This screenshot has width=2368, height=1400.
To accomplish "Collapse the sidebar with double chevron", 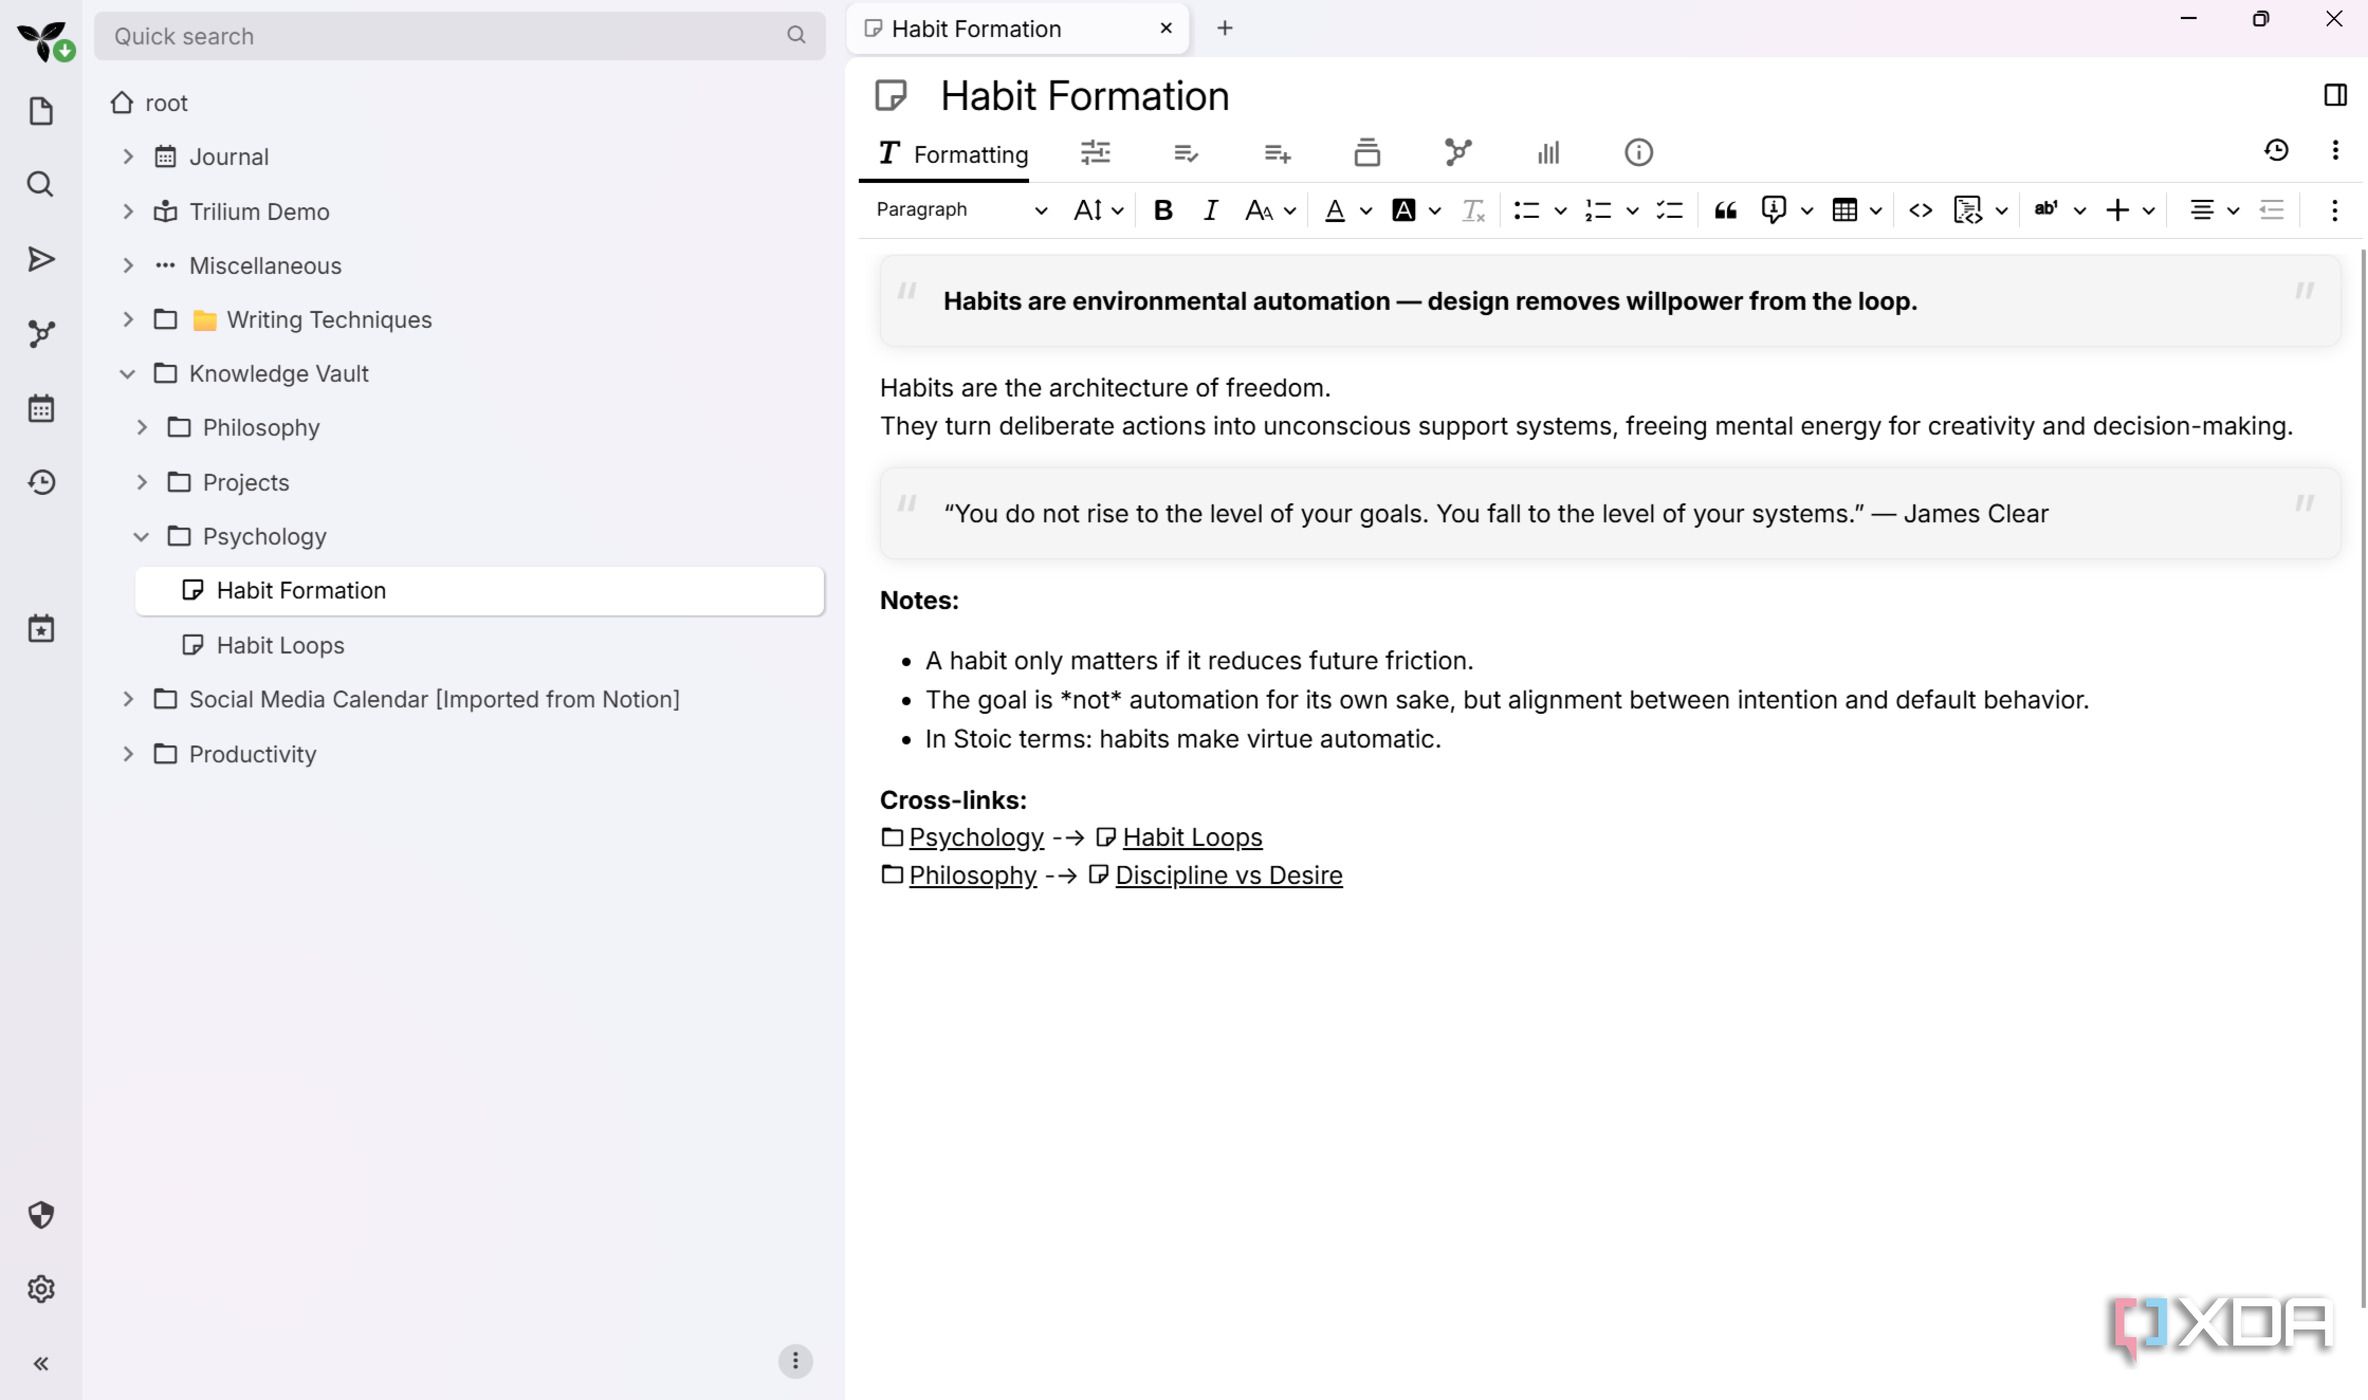I will click(41, 1363).
